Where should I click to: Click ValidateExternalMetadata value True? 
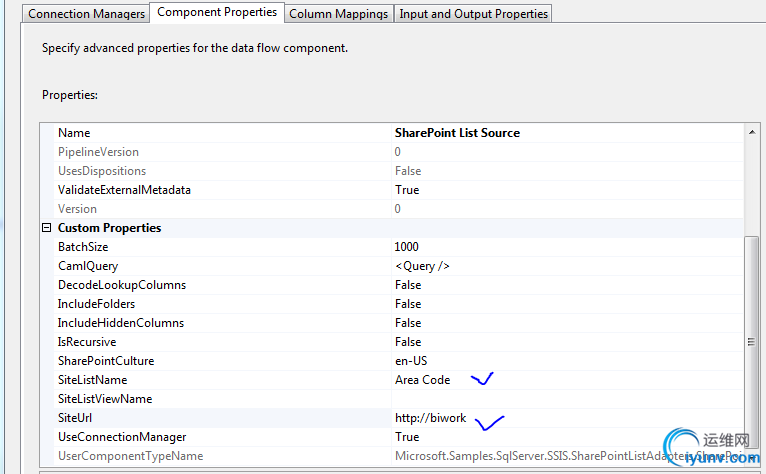click(407, 190)
